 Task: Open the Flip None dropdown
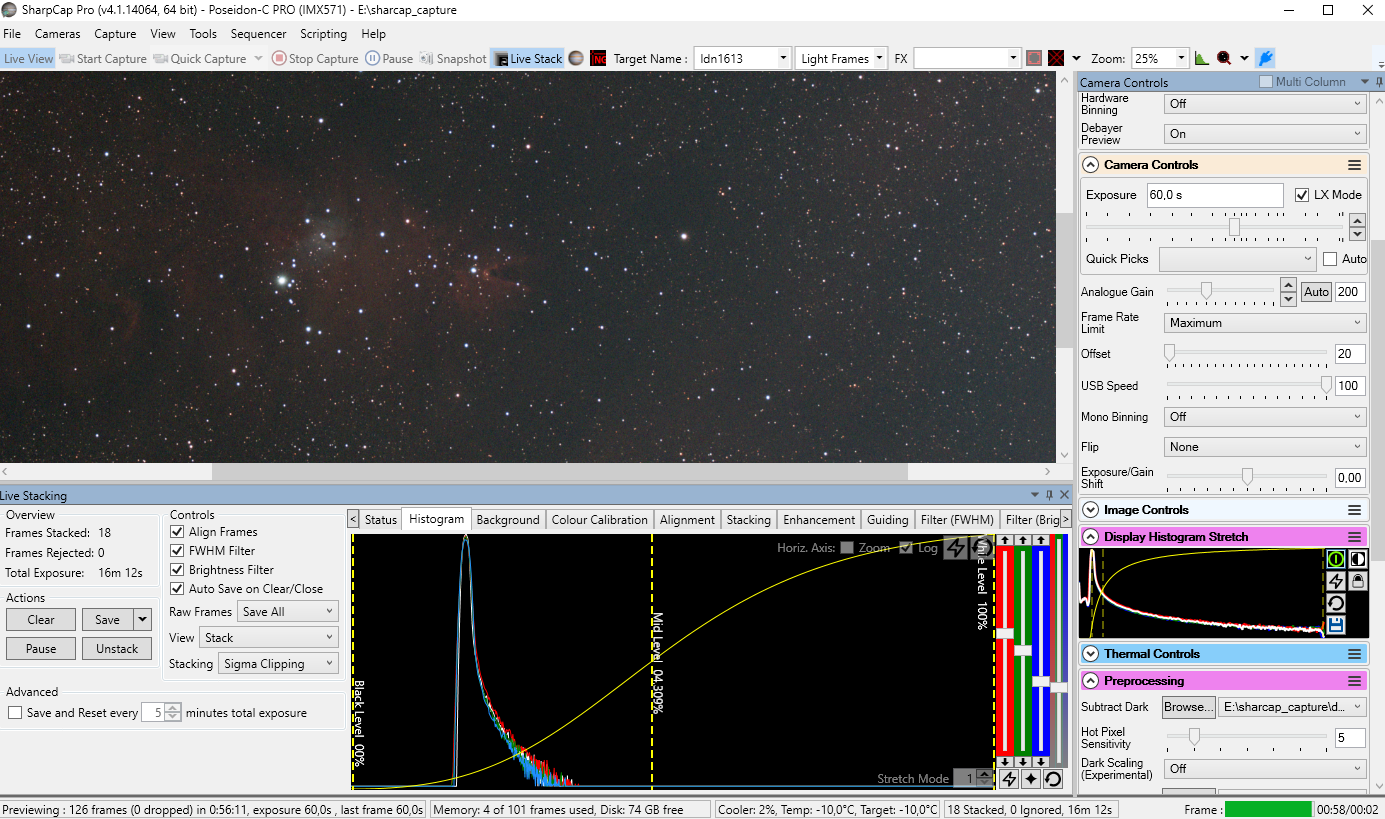(x=1265, y=447)
